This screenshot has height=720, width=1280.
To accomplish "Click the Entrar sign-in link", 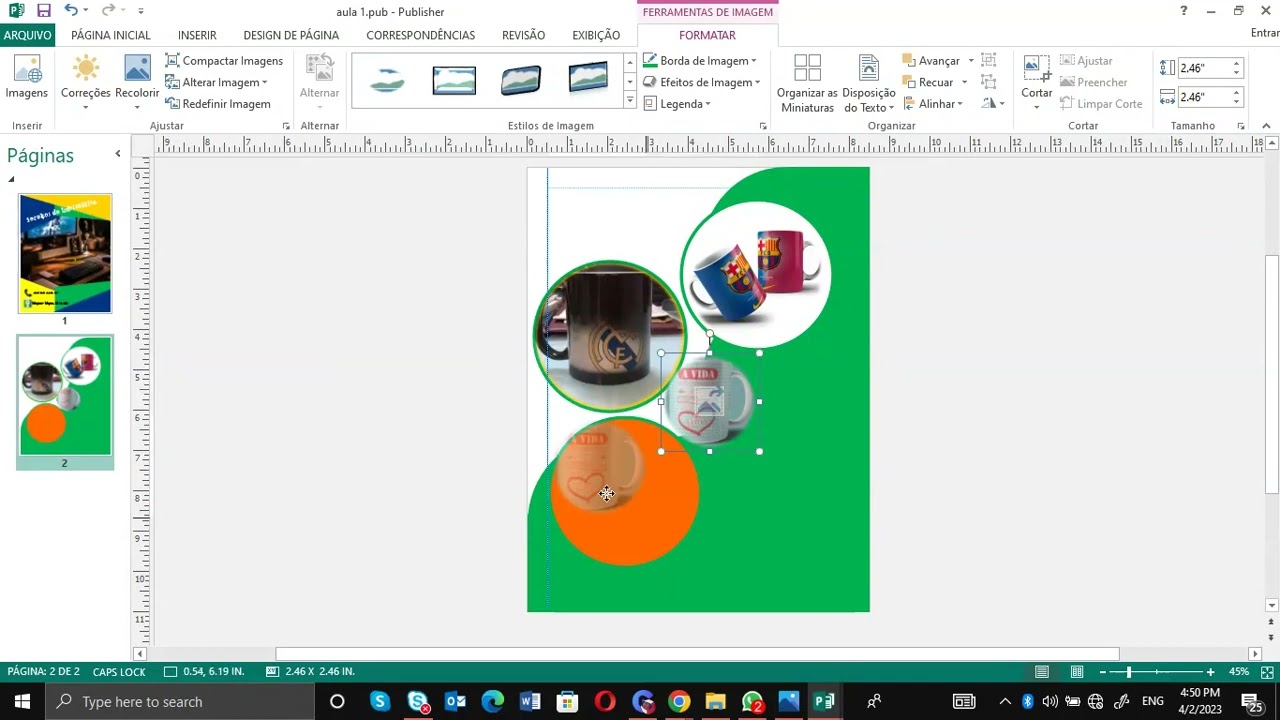I will tap(1264, 33).
